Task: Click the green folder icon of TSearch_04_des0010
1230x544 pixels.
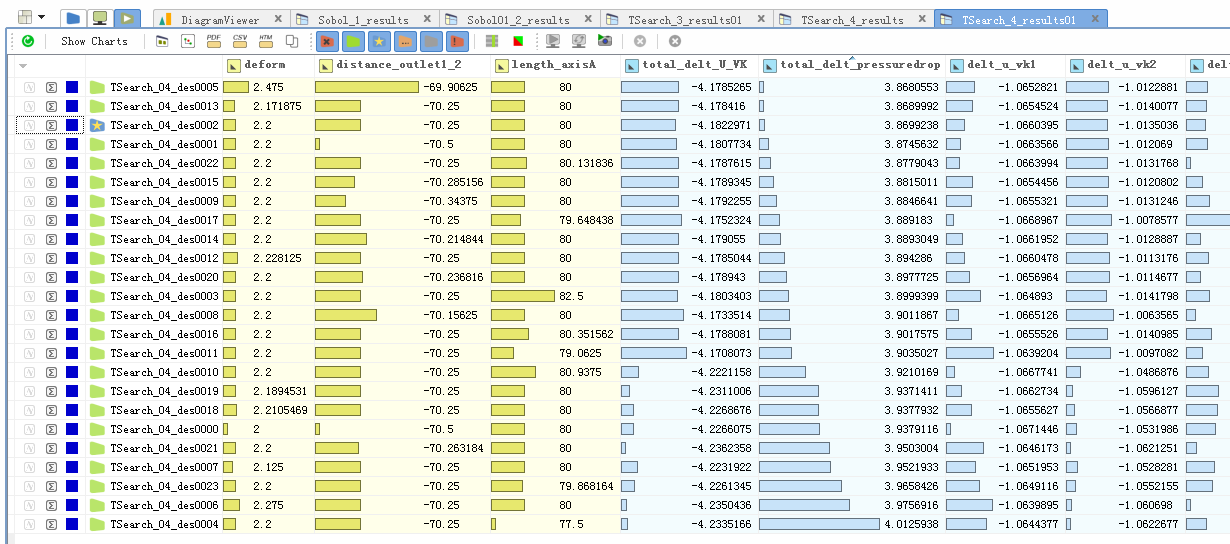Action: [x=97, y=372]
